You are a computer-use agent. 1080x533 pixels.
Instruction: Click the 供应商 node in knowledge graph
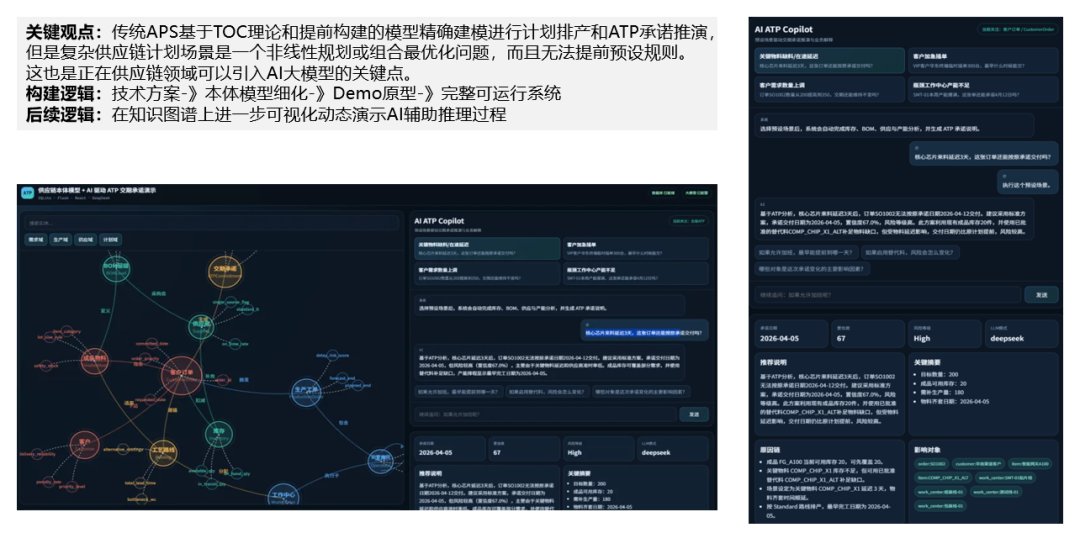(x=201, y=325)
